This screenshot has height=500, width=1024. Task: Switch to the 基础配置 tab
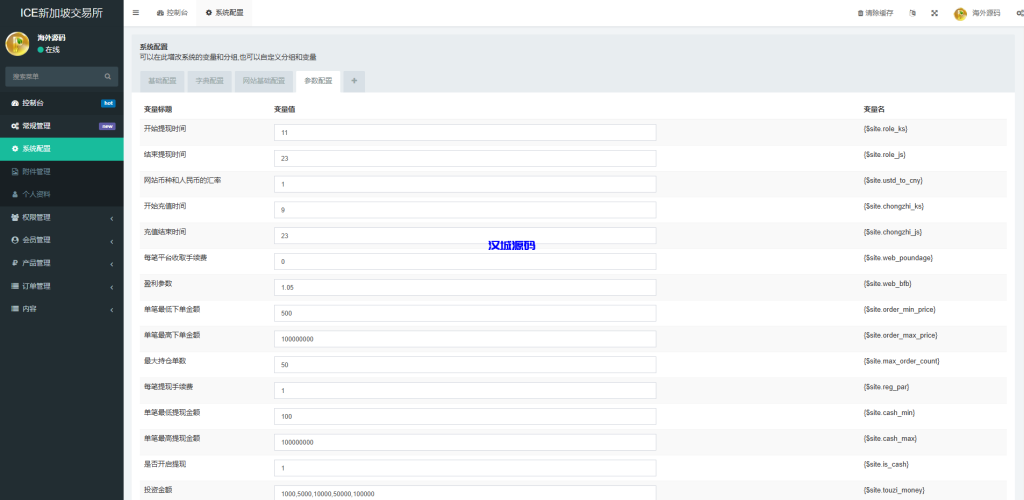click(162, 81)
